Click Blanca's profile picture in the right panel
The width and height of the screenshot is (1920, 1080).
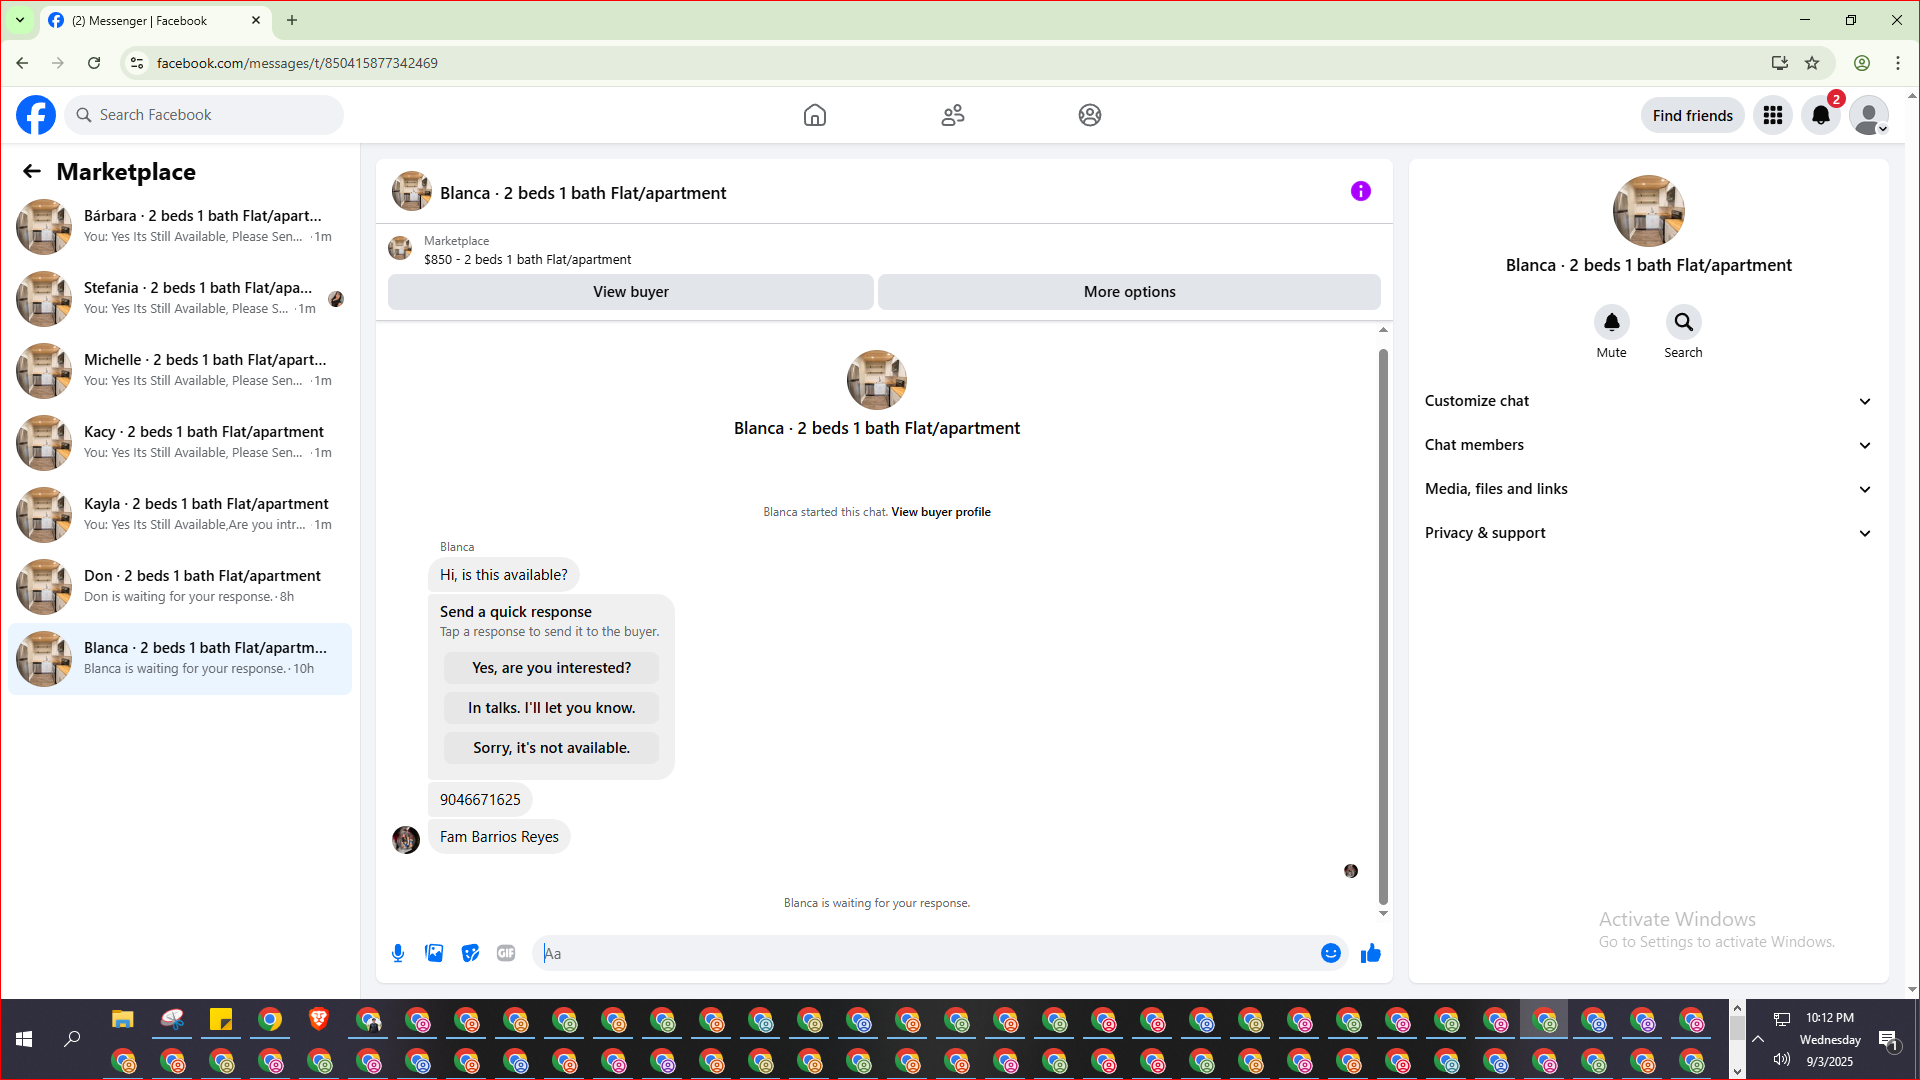coord(1648,211)
